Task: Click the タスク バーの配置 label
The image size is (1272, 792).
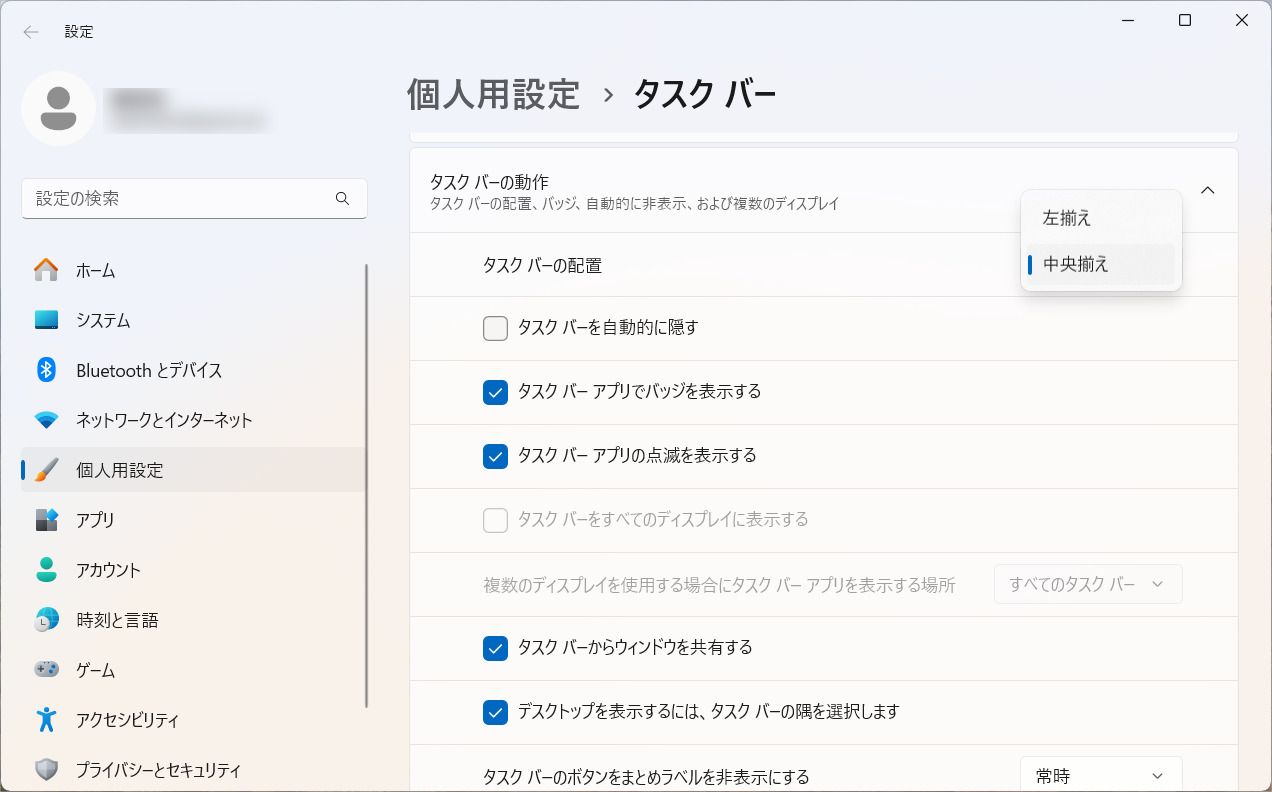Action: click(542, 265)
